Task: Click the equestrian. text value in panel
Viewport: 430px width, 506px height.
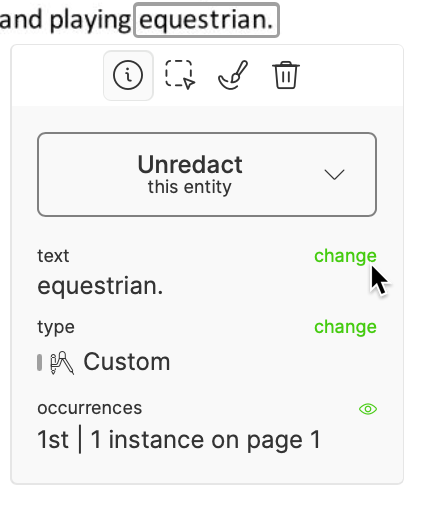Action: [x=100, y=286]
